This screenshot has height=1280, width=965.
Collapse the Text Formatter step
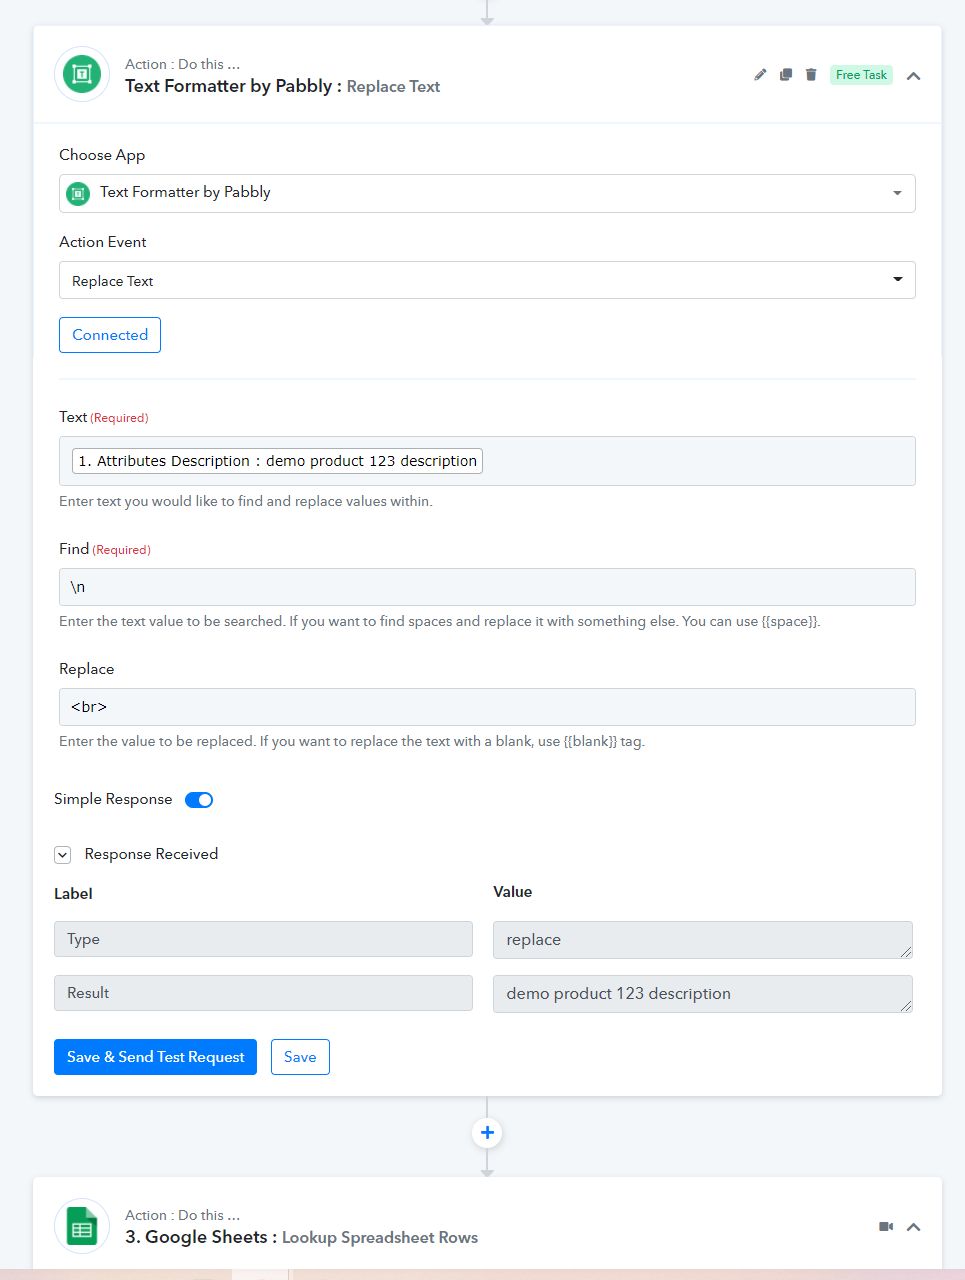point(913,76)
